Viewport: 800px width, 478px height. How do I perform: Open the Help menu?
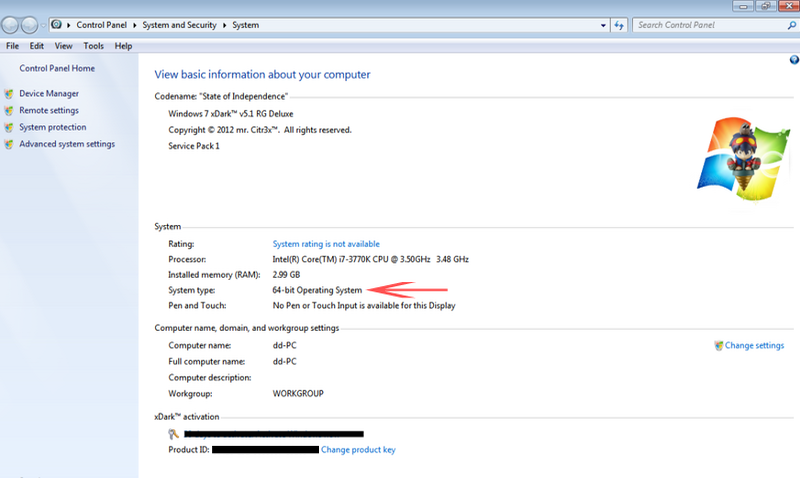point(123,46)
